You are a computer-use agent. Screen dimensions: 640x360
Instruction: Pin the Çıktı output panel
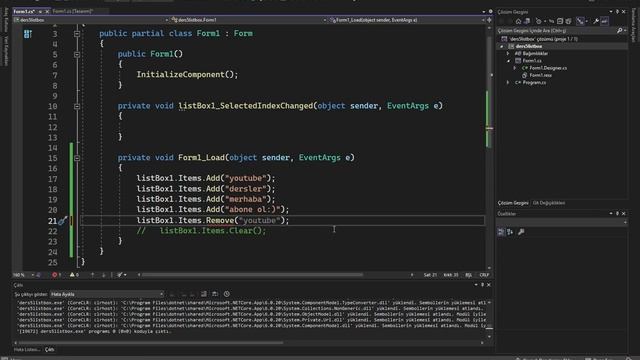(482, 285)
